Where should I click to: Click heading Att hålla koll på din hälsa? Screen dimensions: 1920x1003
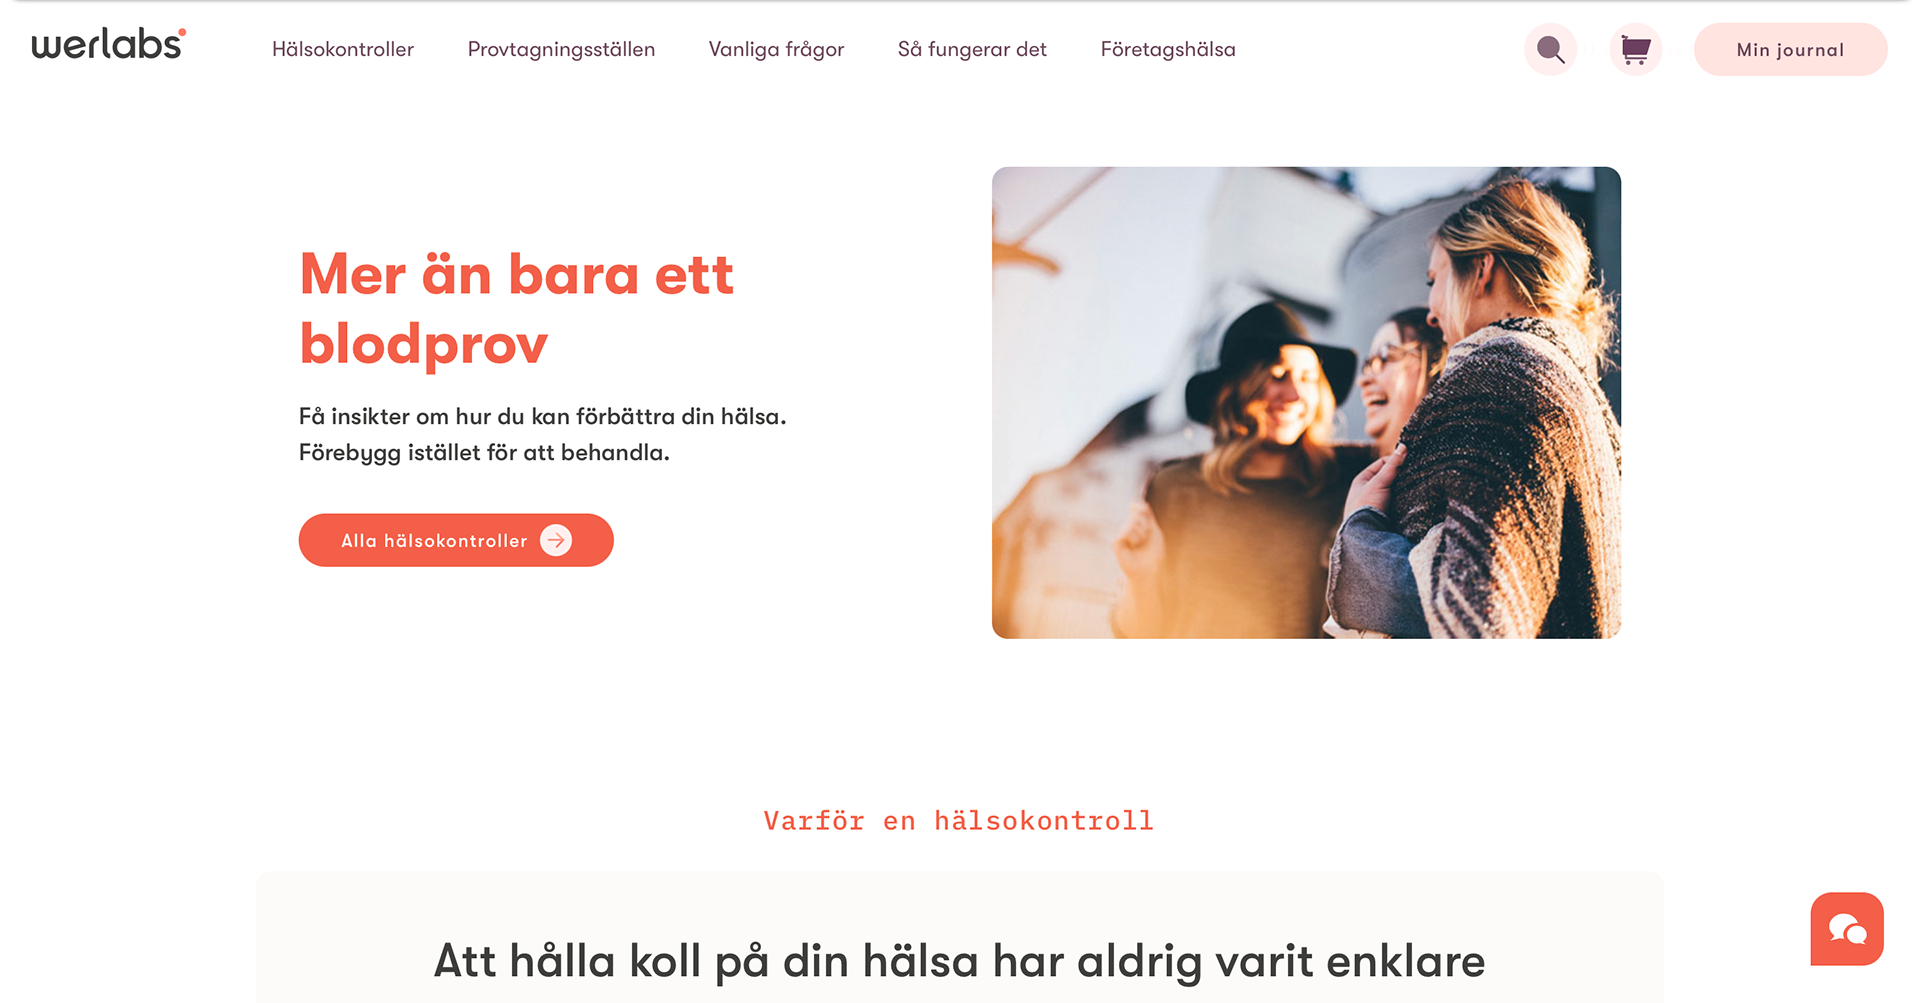pyautogui.click(x=959, y=961)
